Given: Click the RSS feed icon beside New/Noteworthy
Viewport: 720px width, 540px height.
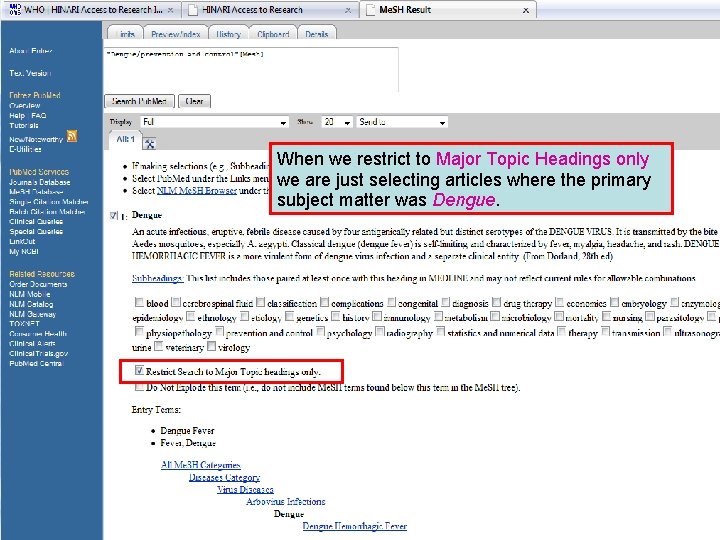Looking at the screenshot, I should (72, 136).
